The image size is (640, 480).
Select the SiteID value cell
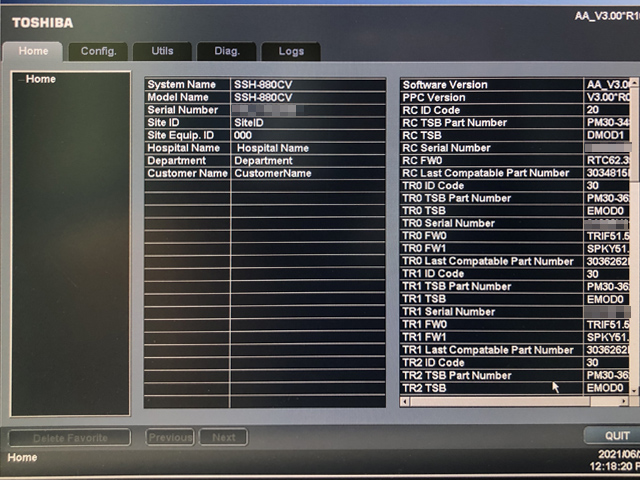308,122
